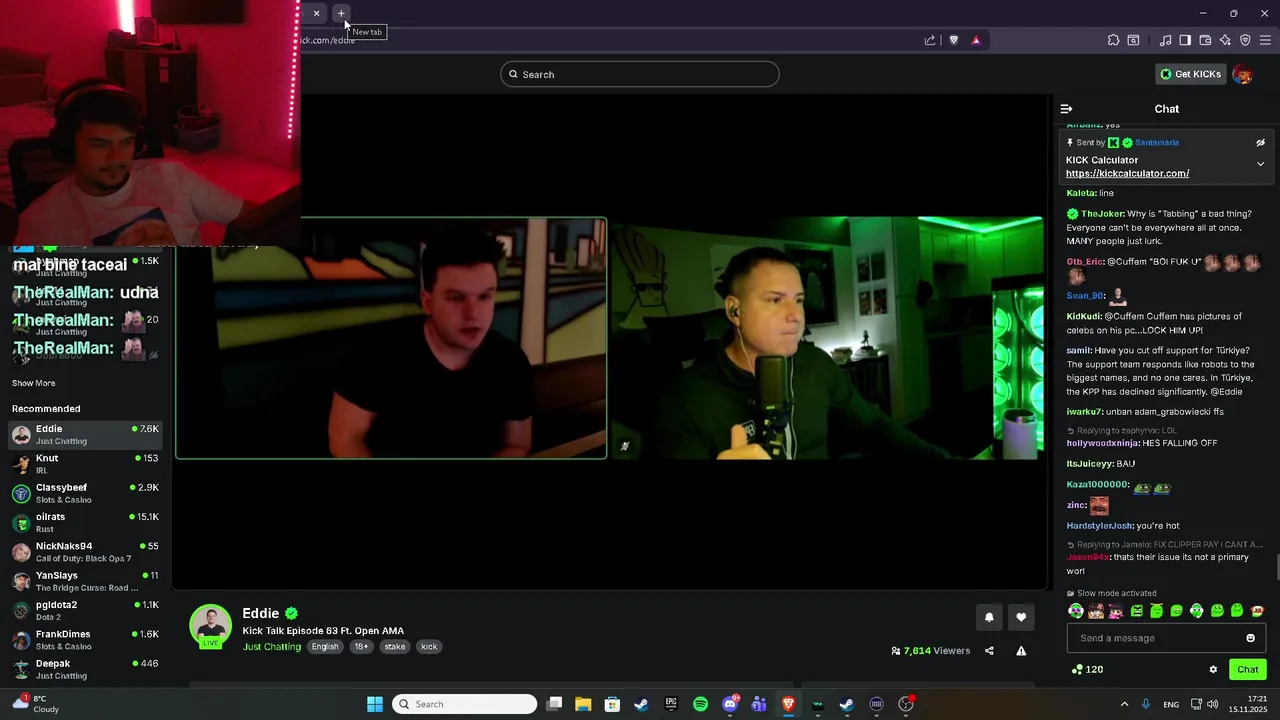Select the English tag
The height and width of the screenshot is (720, 1280).
click(x=325, y=647)
